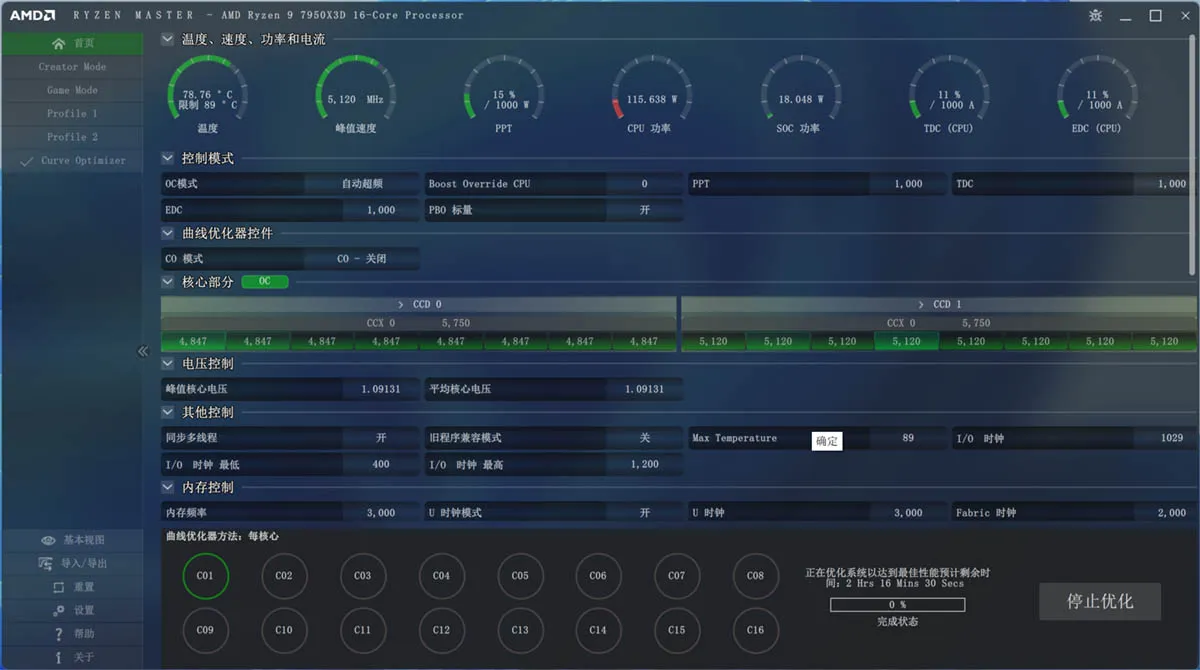Select core C05 circle
This screenshot has width=1200, height=670.
pos(520,576)
